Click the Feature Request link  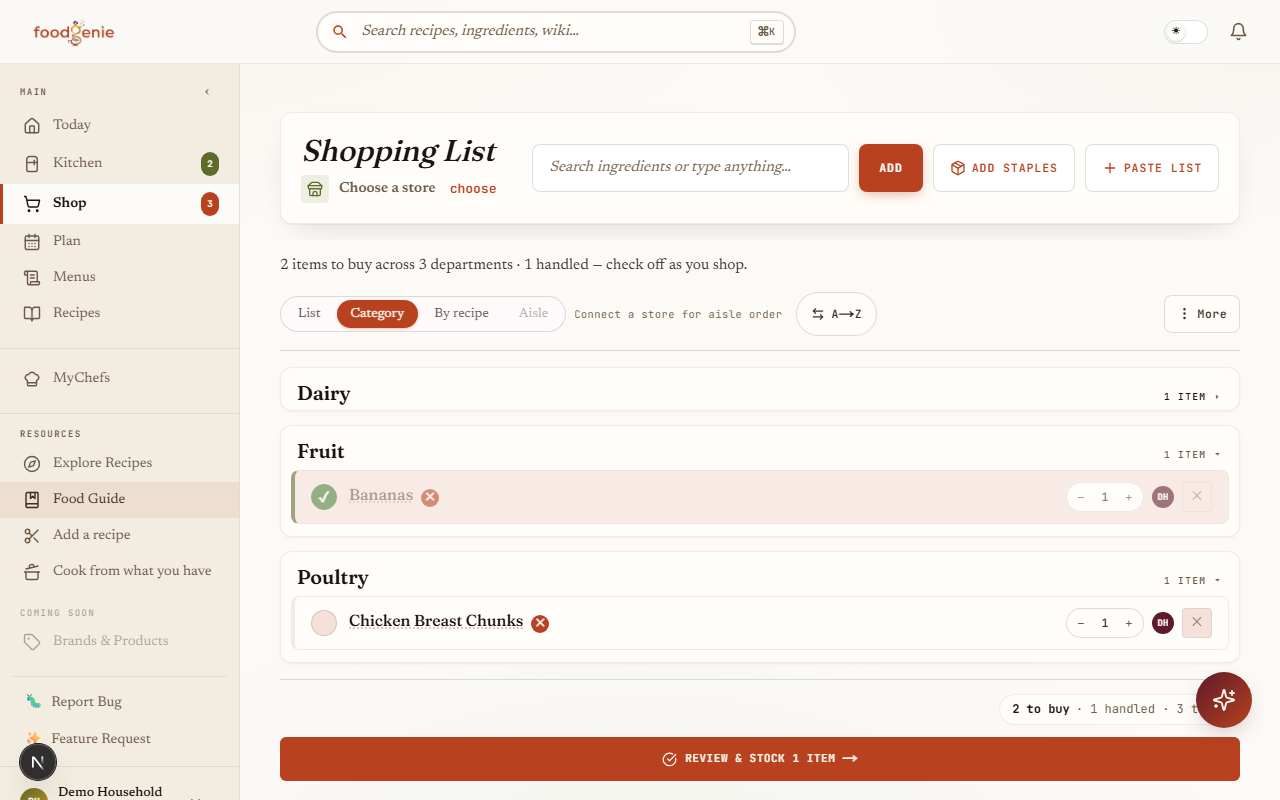120,739
